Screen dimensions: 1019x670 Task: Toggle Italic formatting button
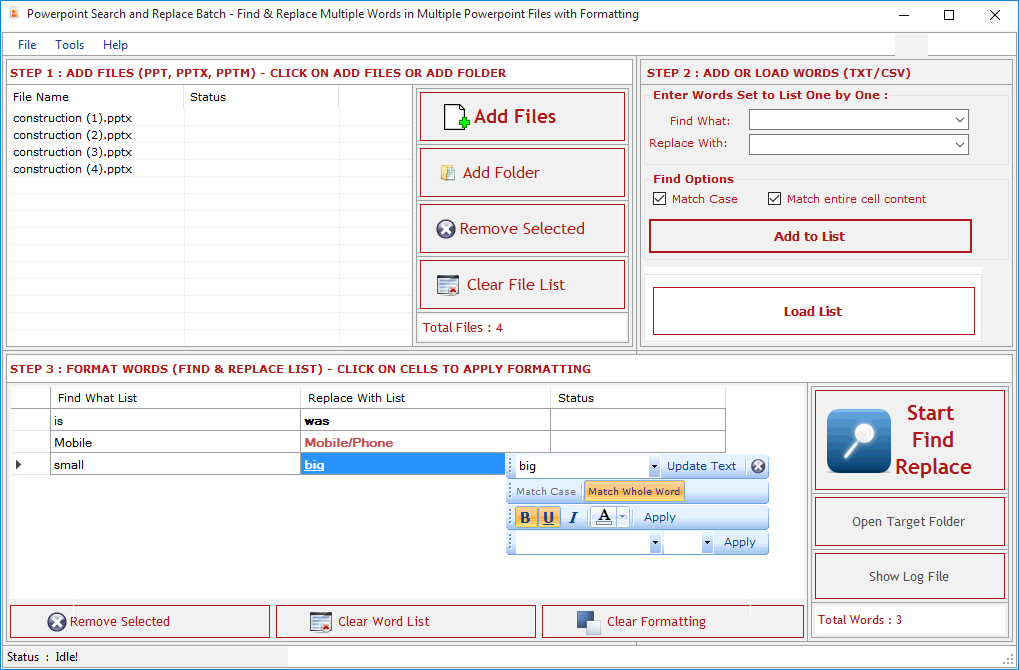coord(573,517)
